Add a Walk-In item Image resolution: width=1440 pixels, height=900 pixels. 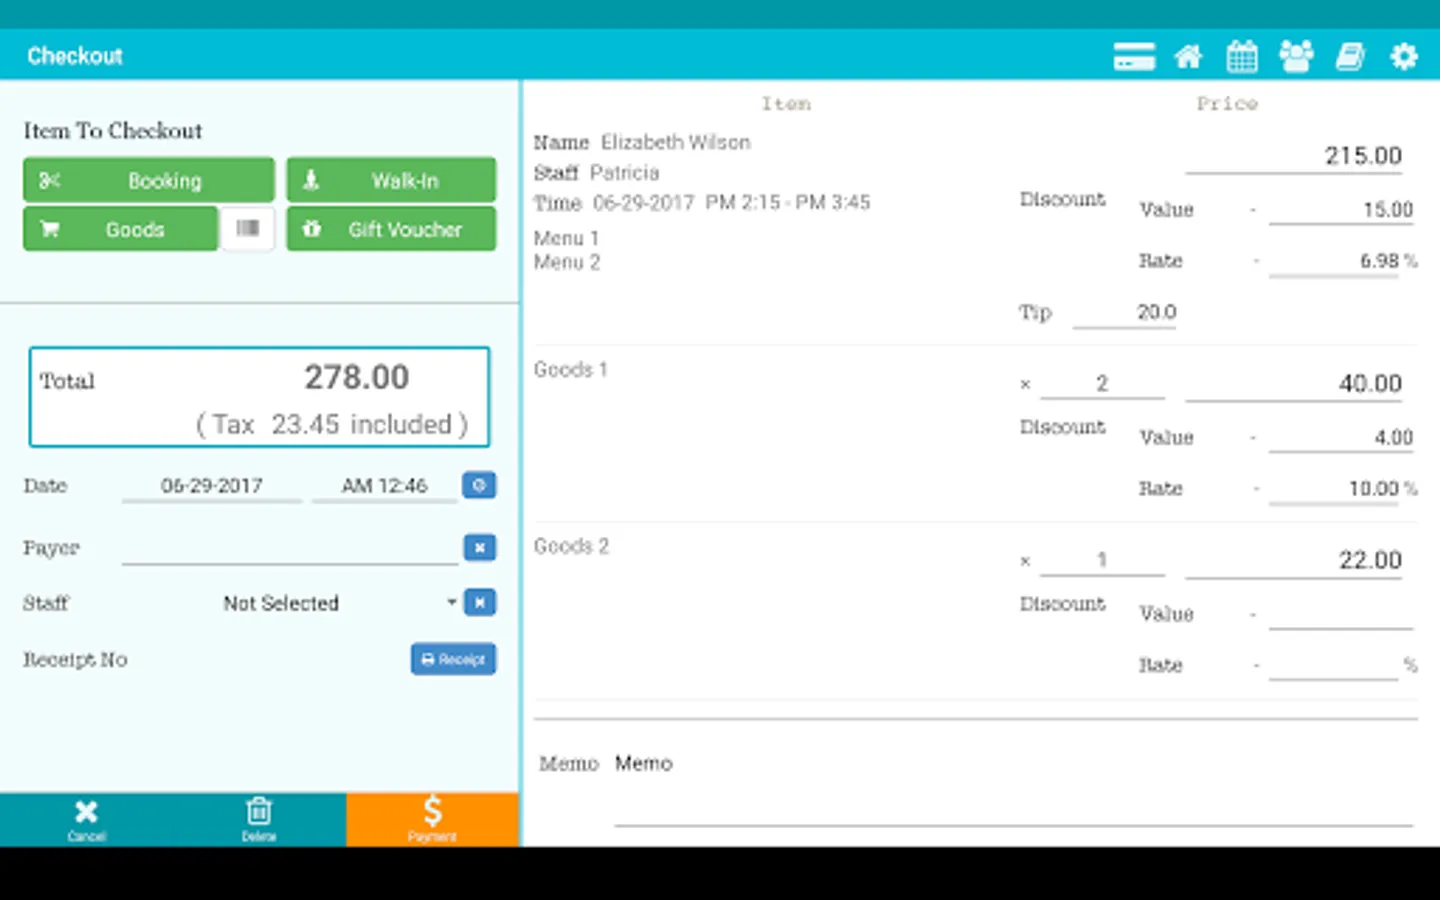point(391,180)
